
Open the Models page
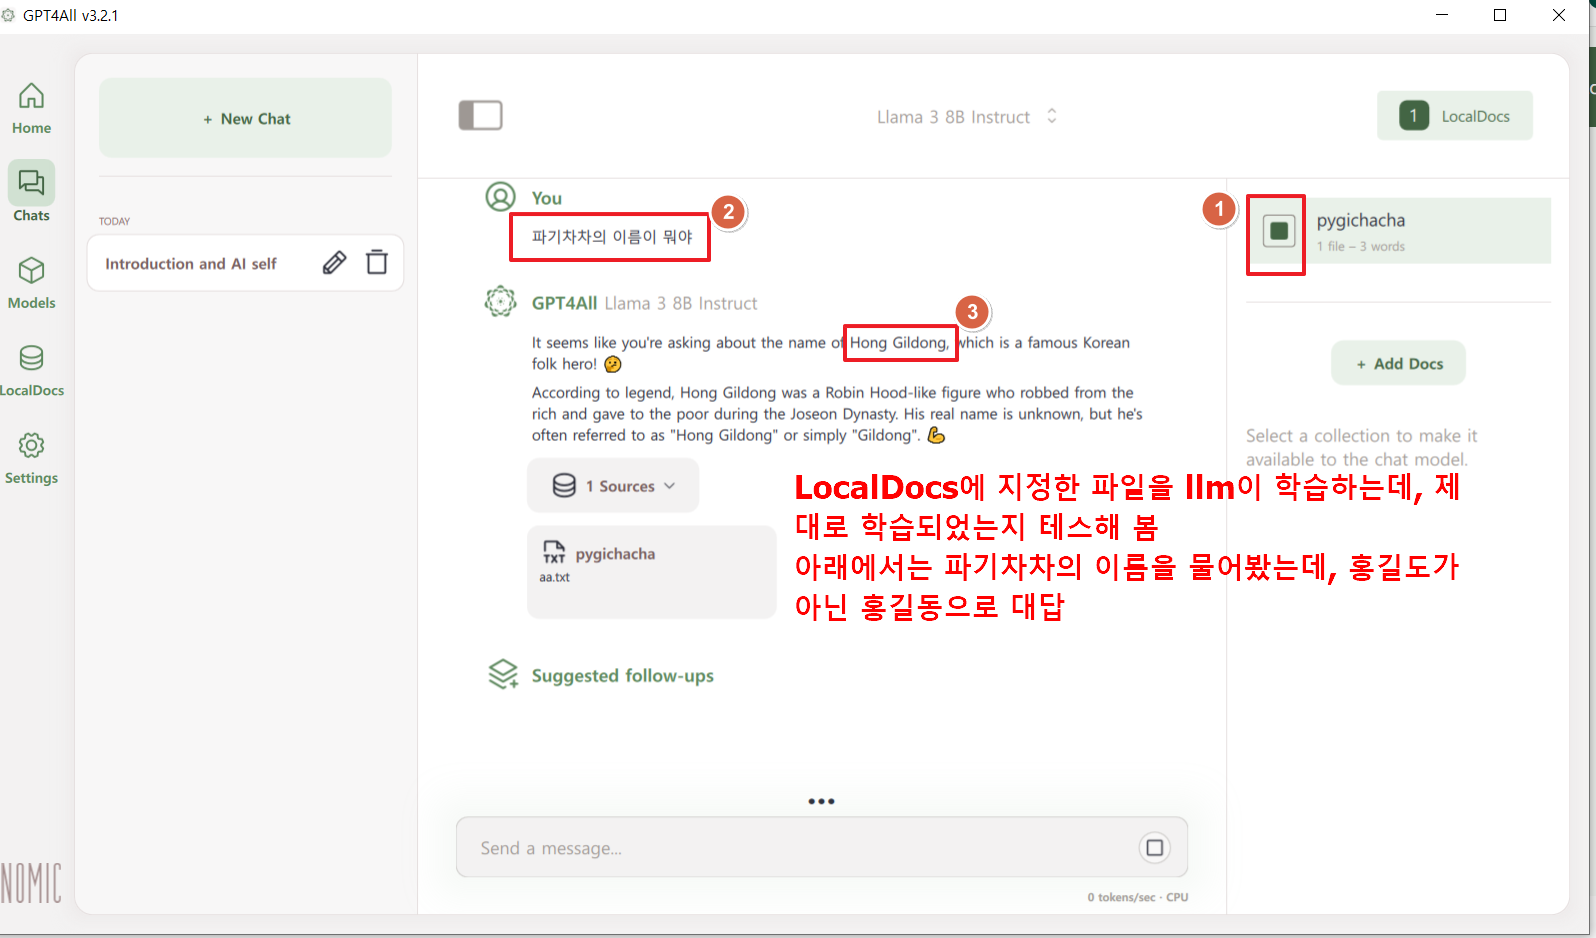click(31, 282)
